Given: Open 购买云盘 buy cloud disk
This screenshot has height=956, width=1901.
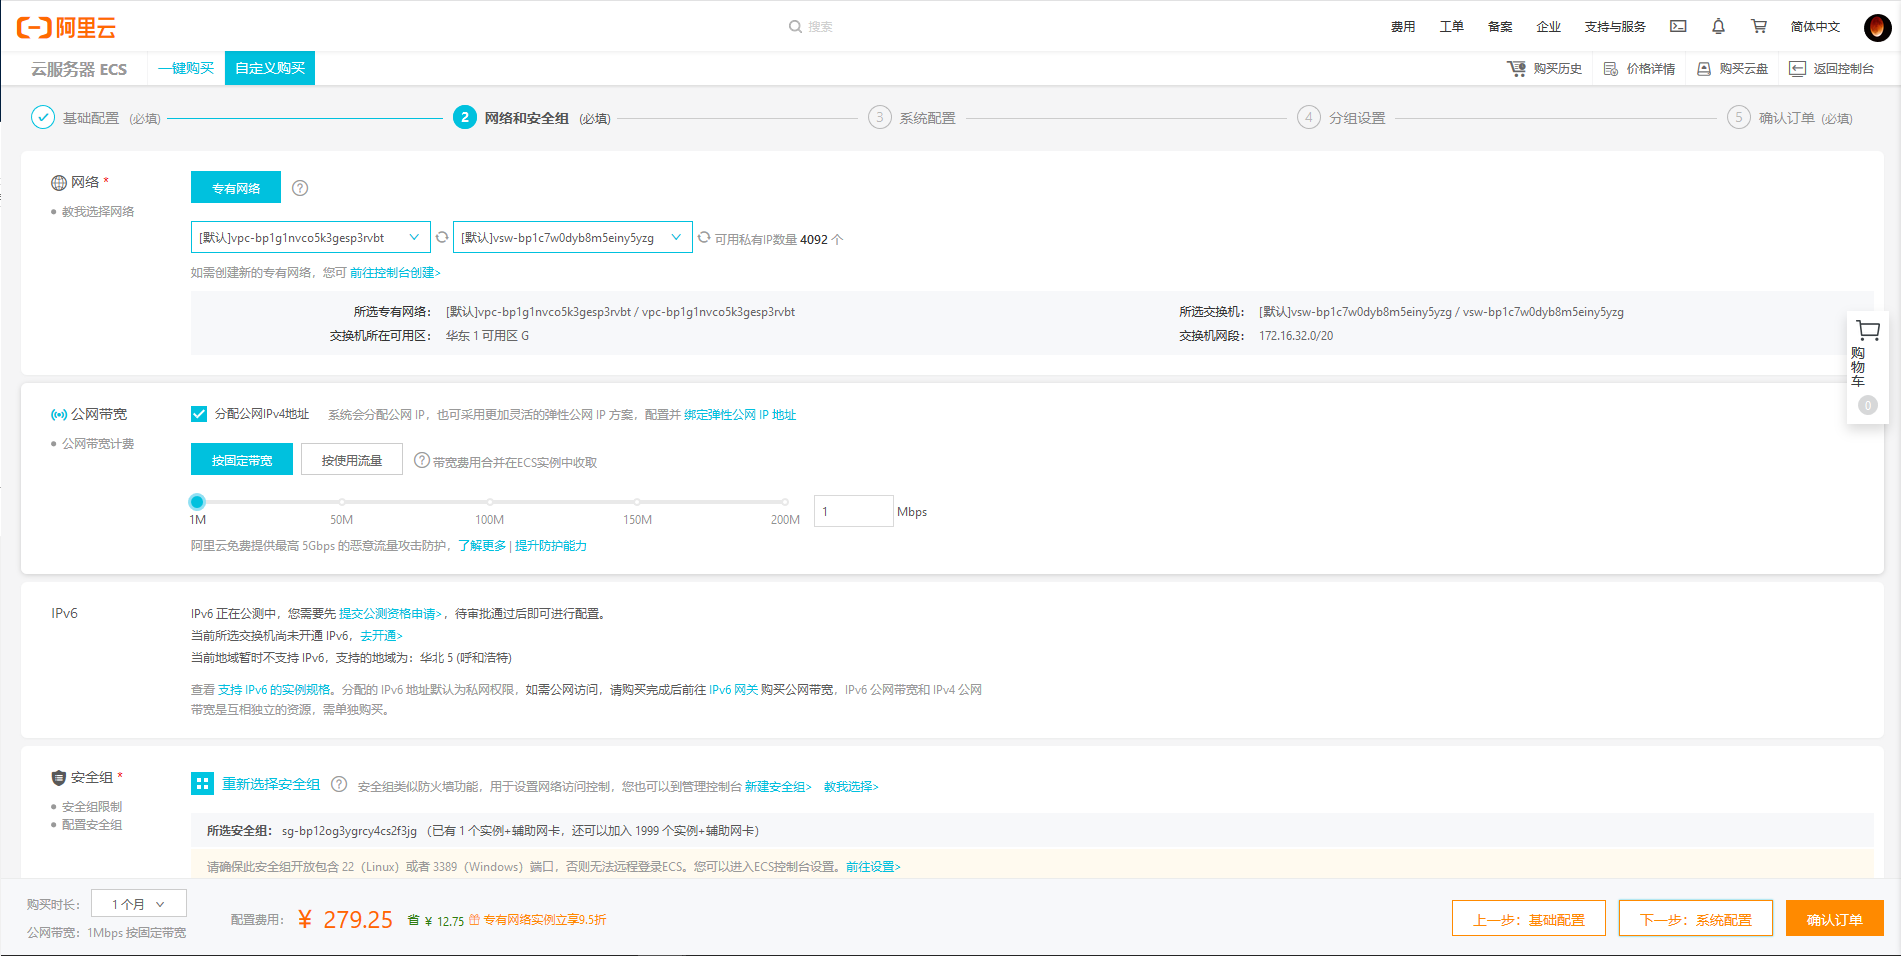Looking at the screenshot, I should (x=1732, y=69).
